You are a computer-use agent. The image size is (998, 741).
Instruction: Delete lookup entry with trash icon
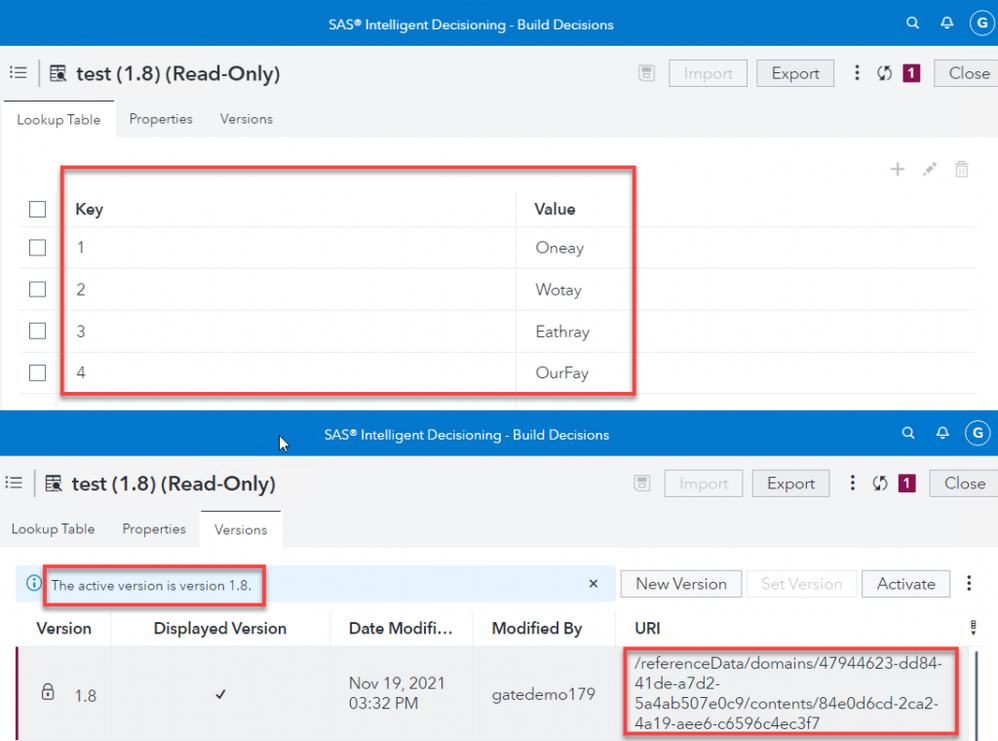click(962, 169)
